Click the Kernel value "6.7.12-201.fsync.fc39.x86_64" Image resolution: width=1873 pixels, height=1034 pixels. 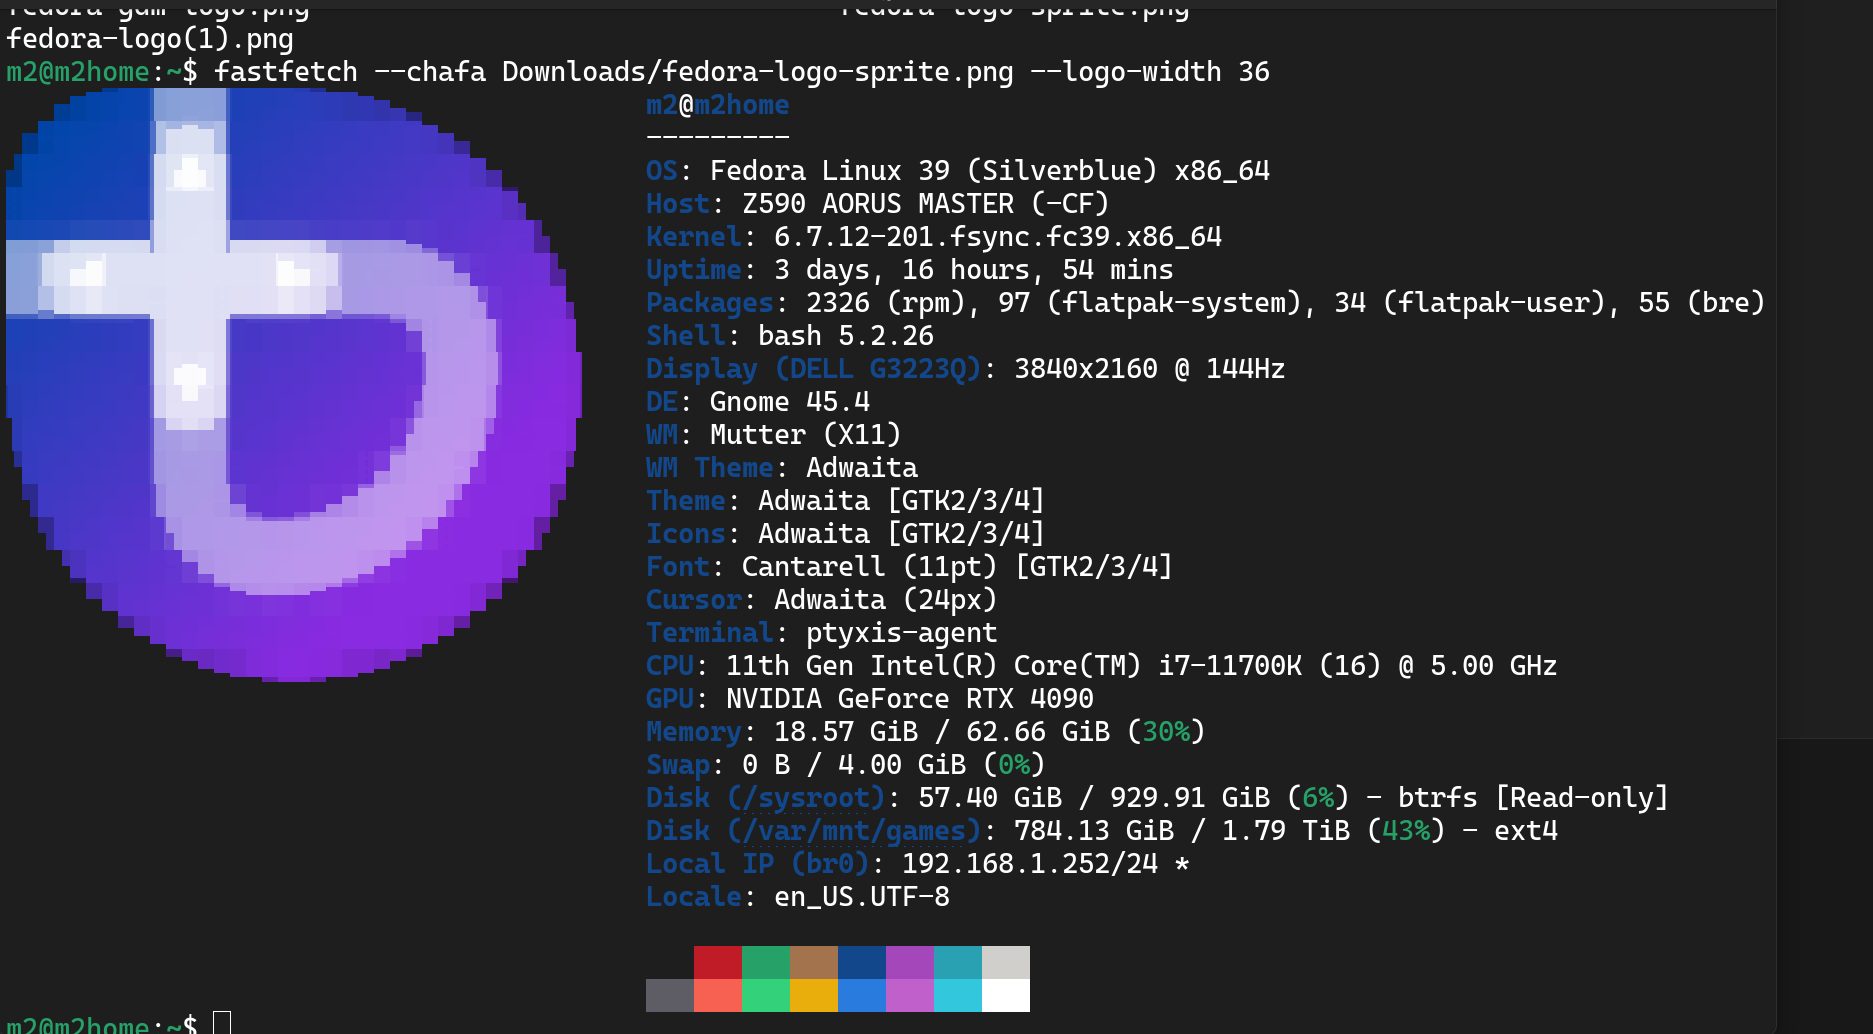click(998, 237)
